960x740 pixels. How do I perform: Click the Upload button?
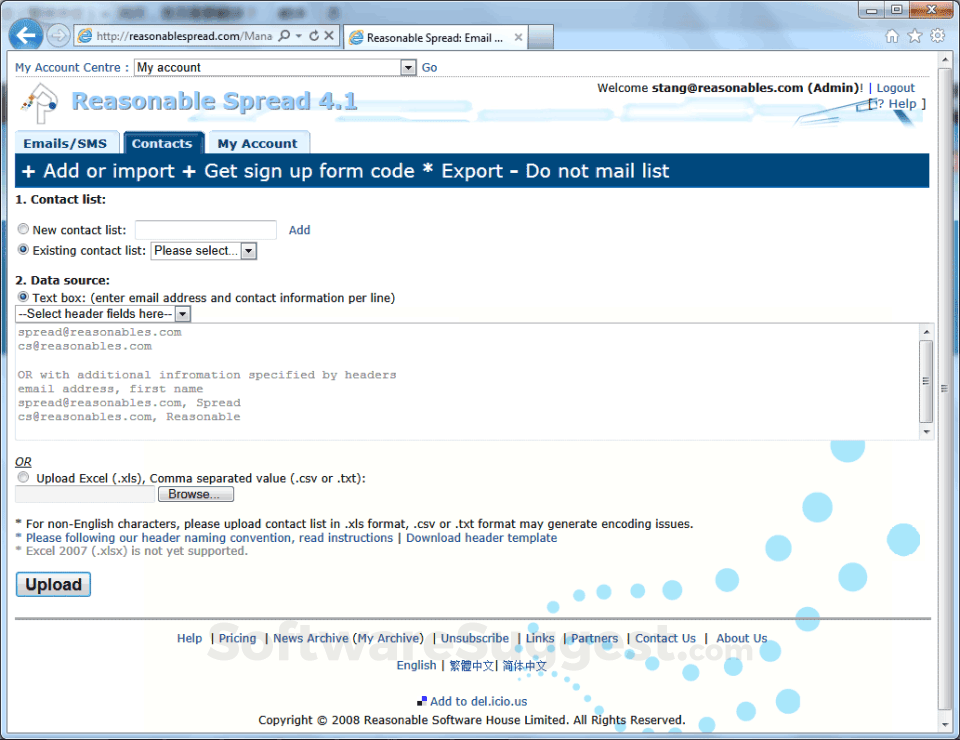53,585
